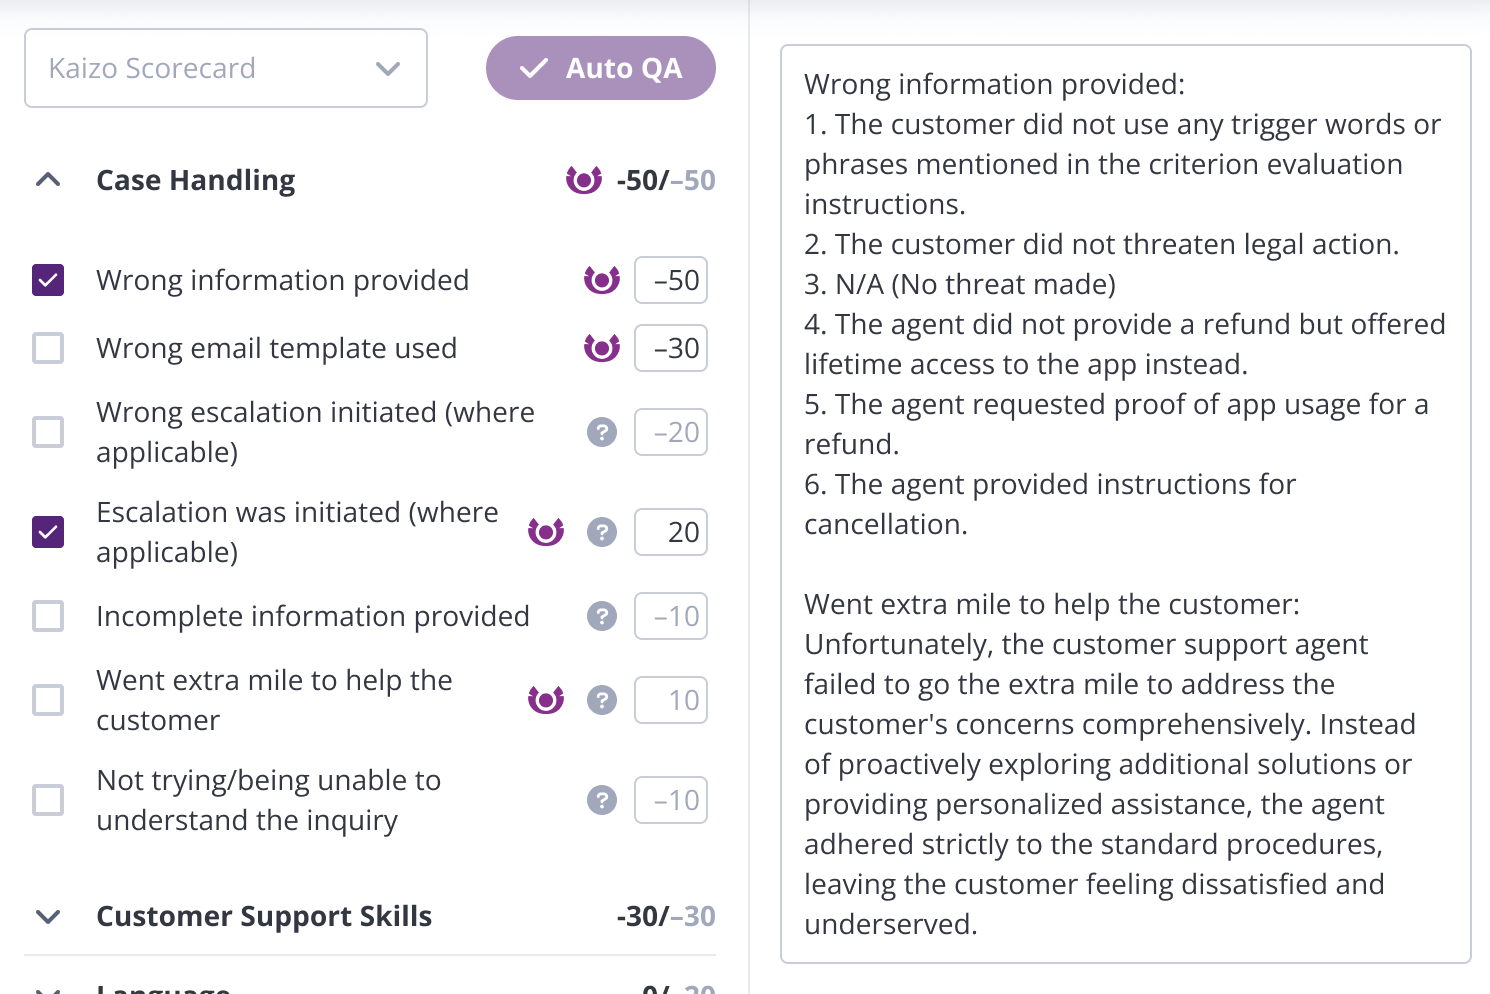Click the Auto QA icon beside Case Handling
The image size is (1490, 994).
point(584,180)
